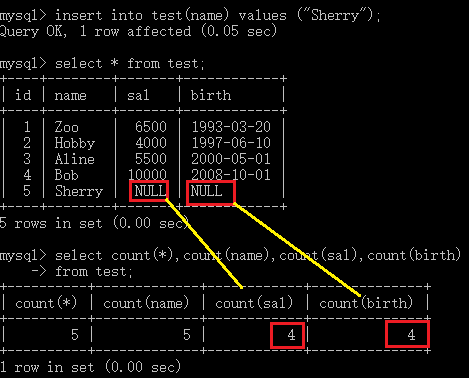Image resolution: width=469 pixels, height=378 pixels.
Task: Click the NULL value in birth column
Action: coord(206,191)
